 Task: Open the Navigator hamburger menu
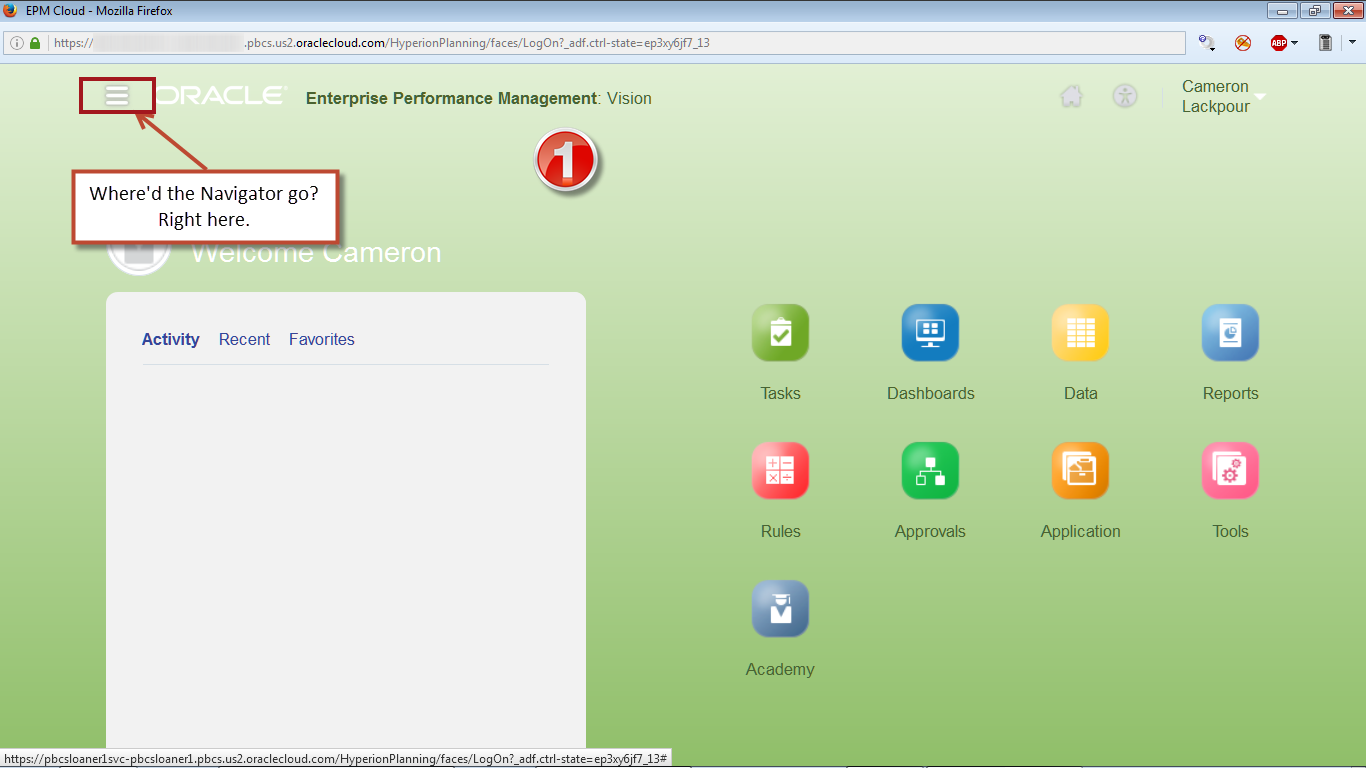pyautogui.click(x=117, y=95)
